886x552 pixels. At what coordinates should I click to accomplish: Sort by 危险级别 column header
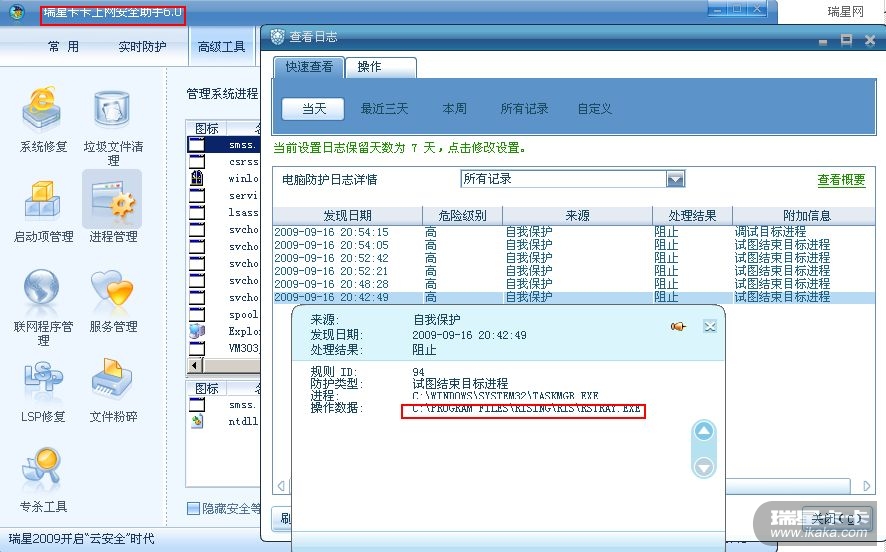click(462, 215)
